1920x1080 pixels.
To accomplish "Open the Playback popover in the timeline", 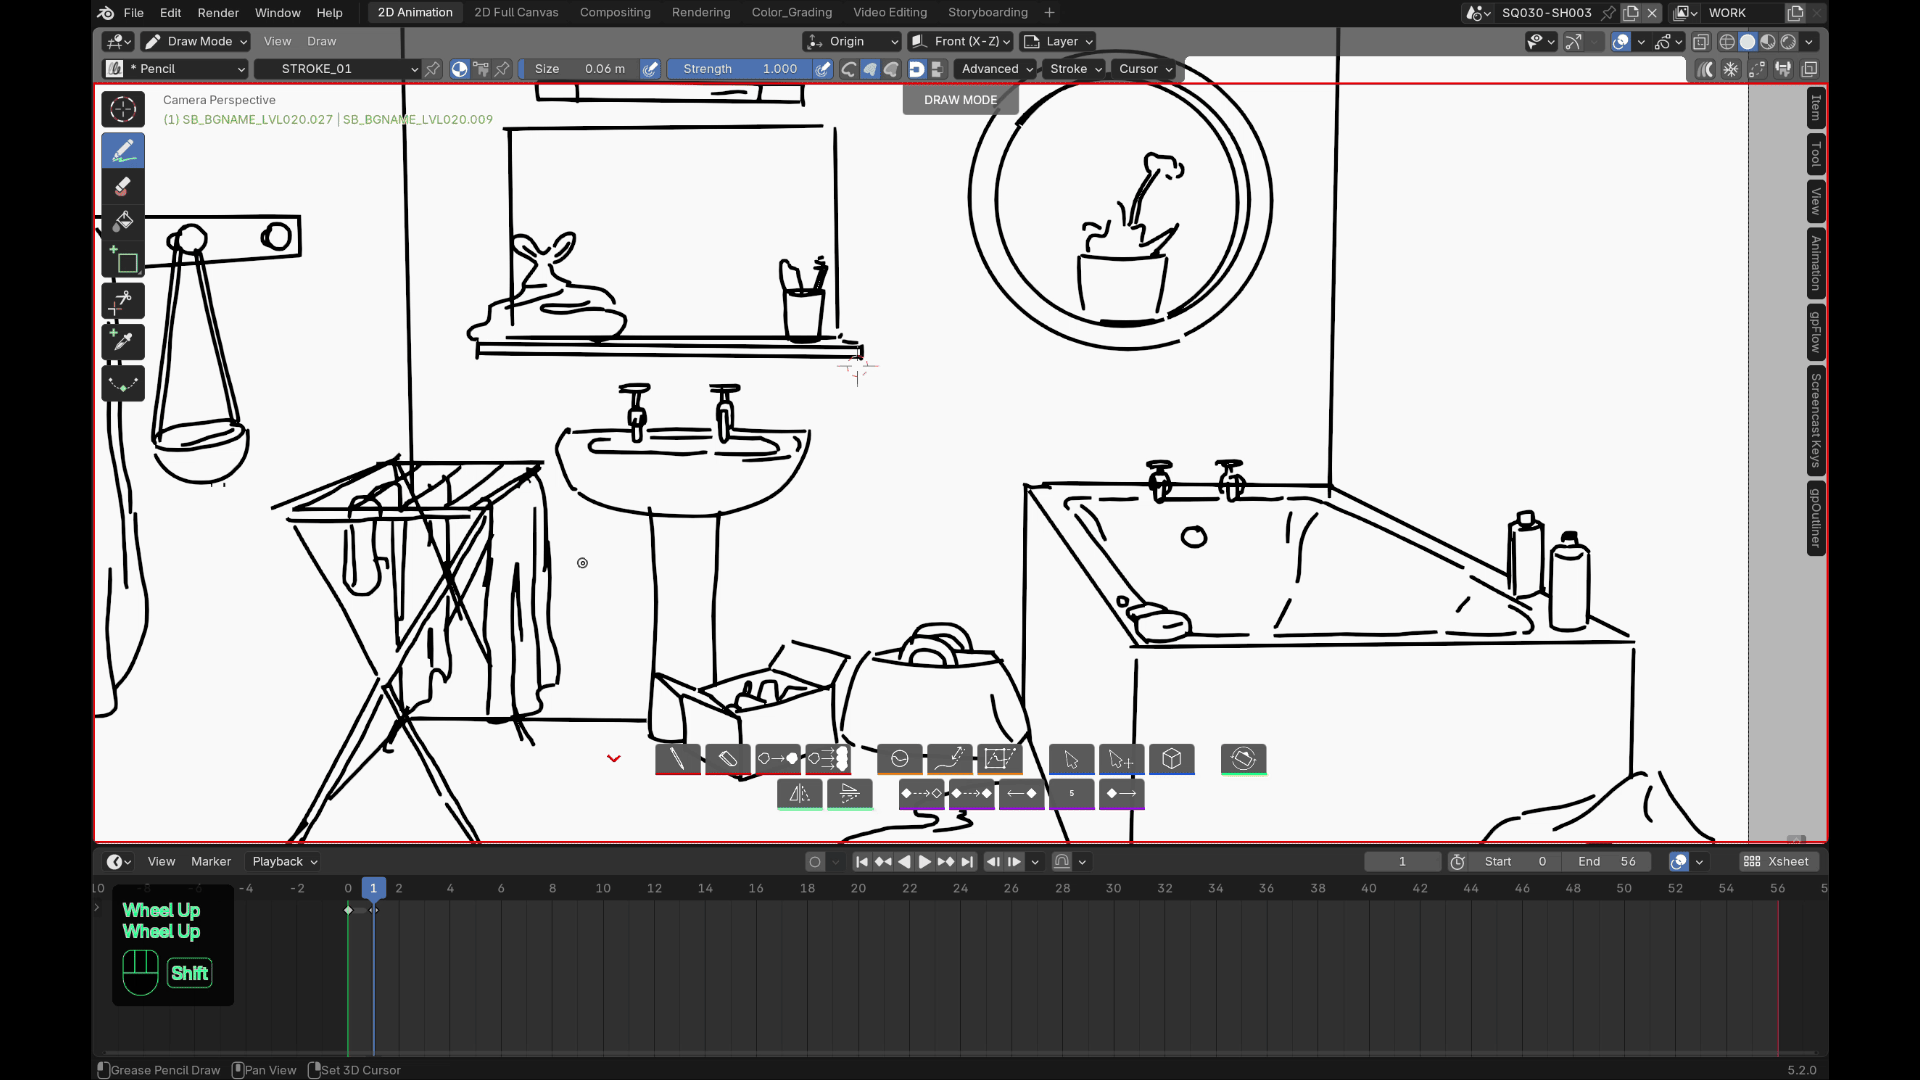I will pyautogui.click(x=284, y=862).
